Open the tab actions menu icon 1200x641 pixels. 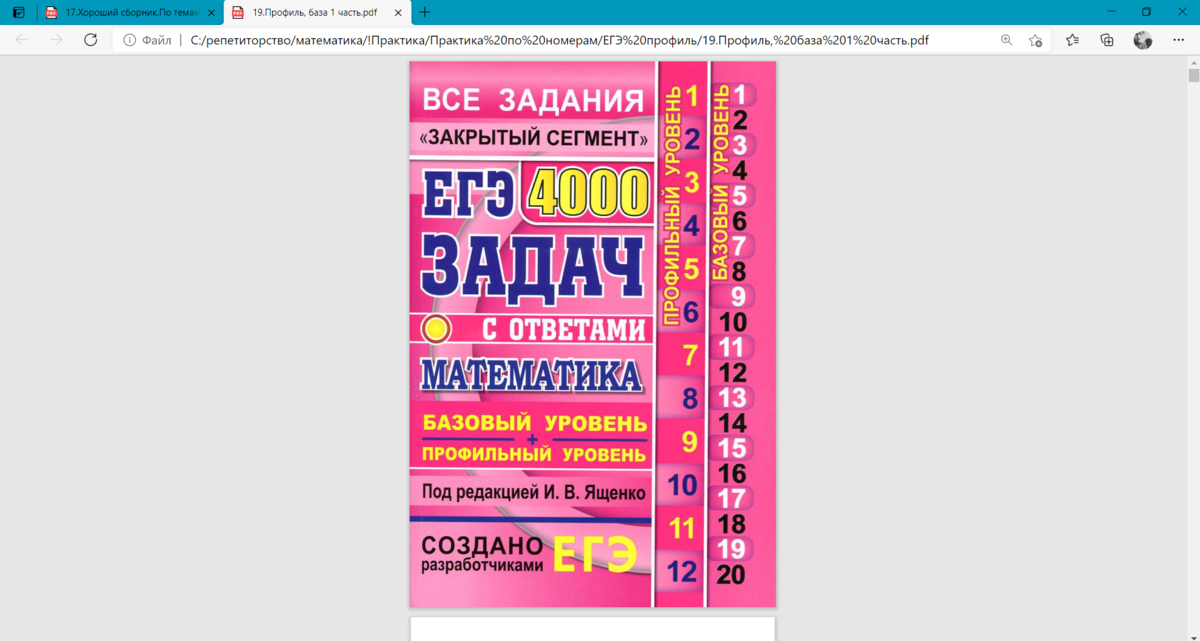tap(18, 13)
